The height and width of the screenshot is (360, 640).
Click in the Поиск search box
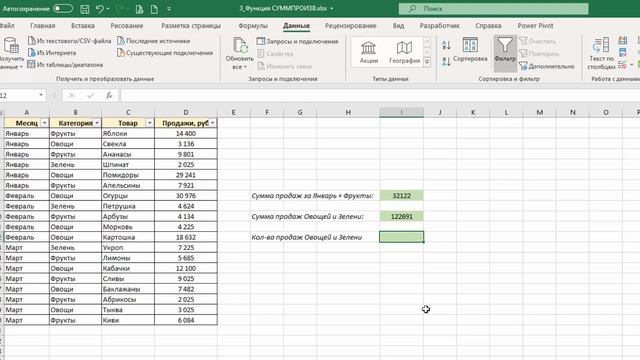click(x=493, y=9)
